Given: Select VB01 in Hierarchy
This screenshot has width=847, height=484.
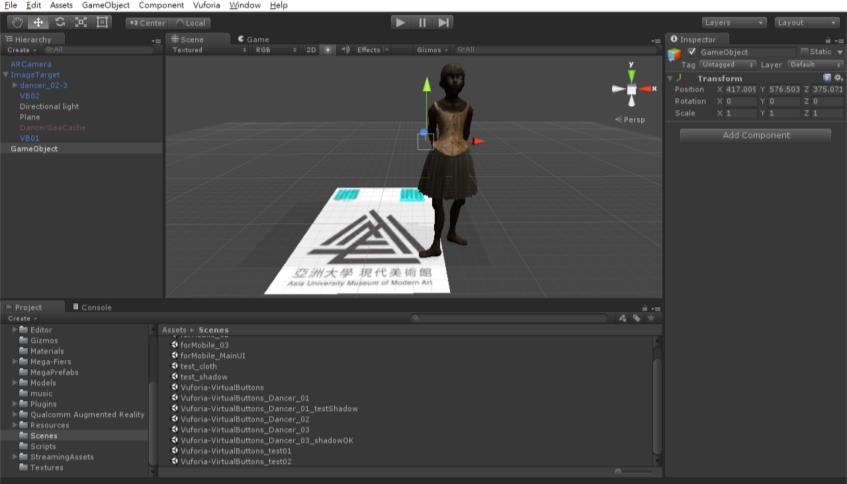Looking at the screenshot, I should pyautogui.click(x=29, y=138).
